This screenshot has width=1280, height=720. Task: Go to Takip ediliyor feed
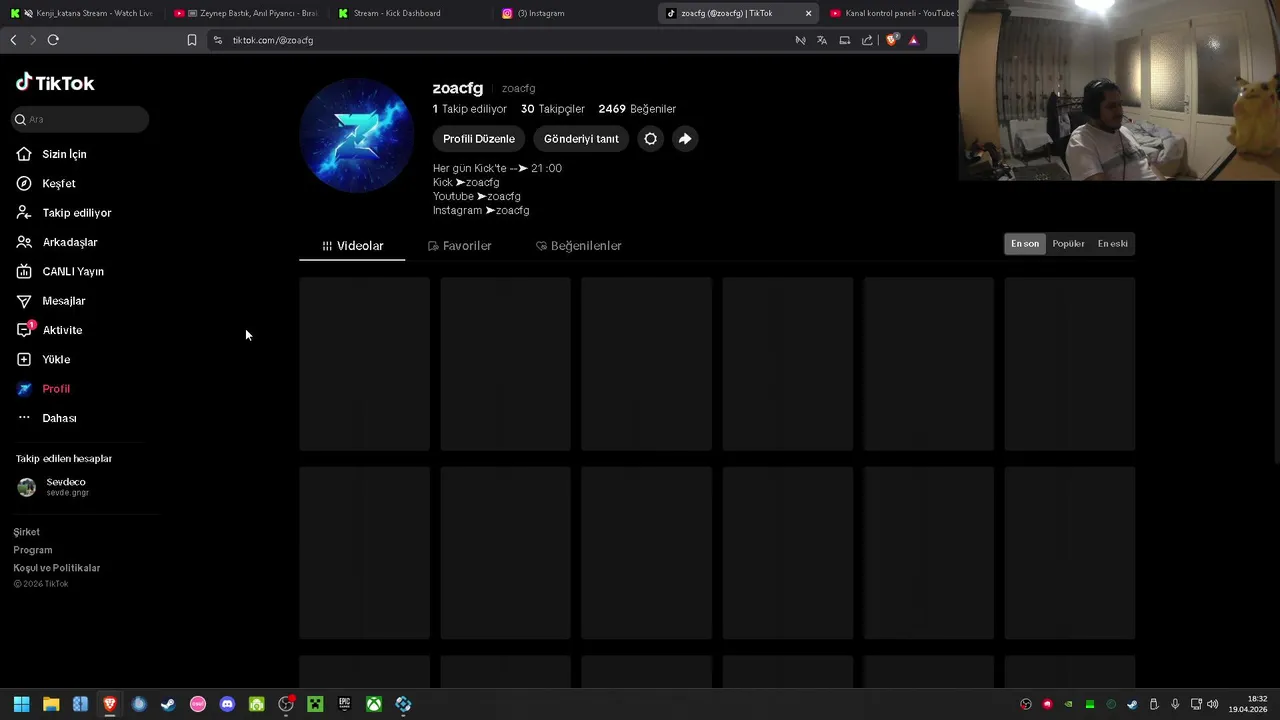pos(64,213)
